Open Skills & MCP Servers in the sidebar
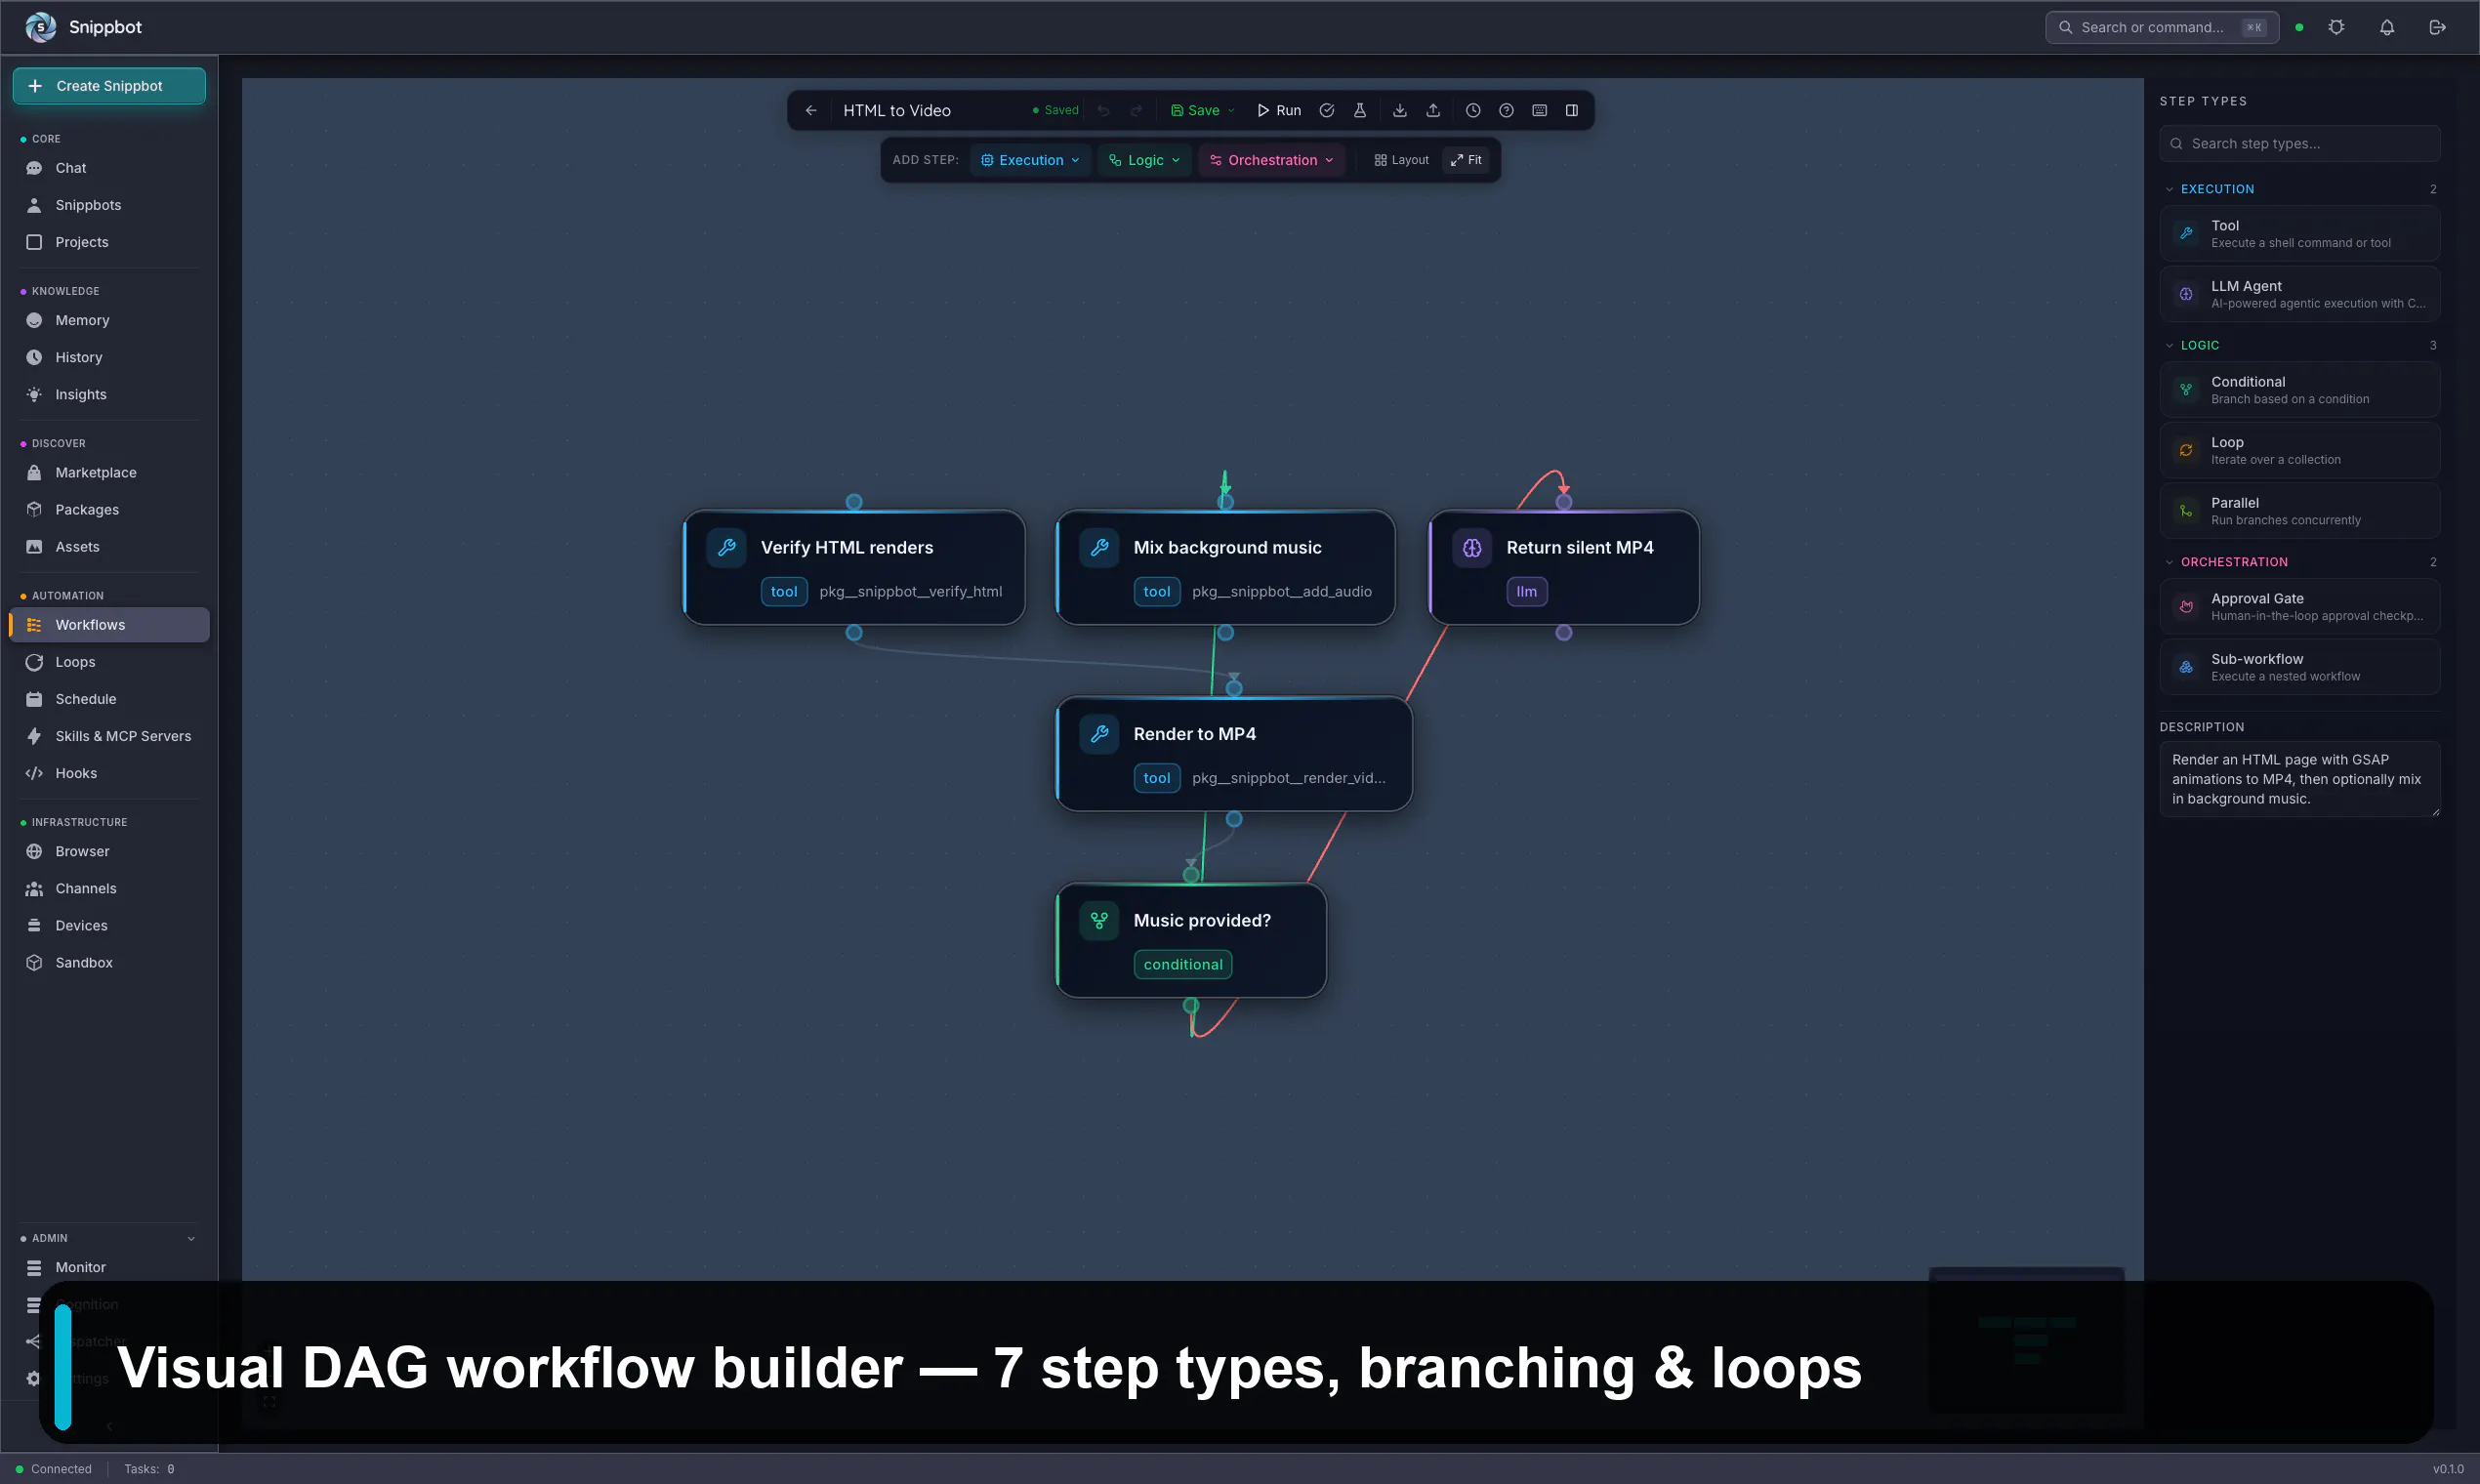This screenshot has width=2480, height=1484. click(x=109, y=736)
